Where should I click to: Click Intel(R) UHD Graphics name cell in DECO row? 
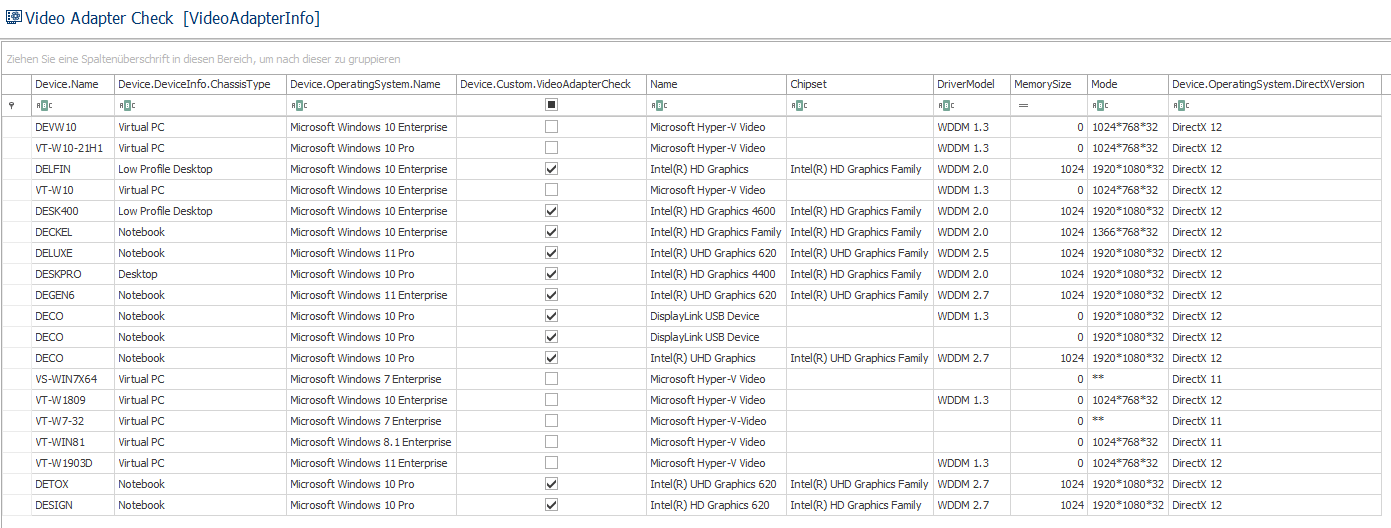[x=717, y=358]
